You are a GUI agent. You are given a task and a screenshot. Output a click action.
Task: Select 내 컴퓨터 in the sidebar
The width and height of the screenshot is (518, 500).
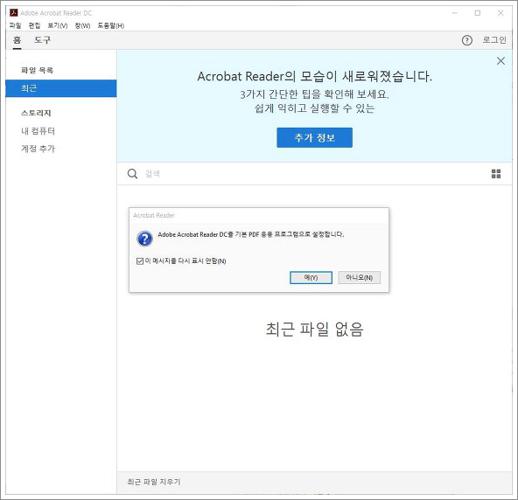pos(38,131)
